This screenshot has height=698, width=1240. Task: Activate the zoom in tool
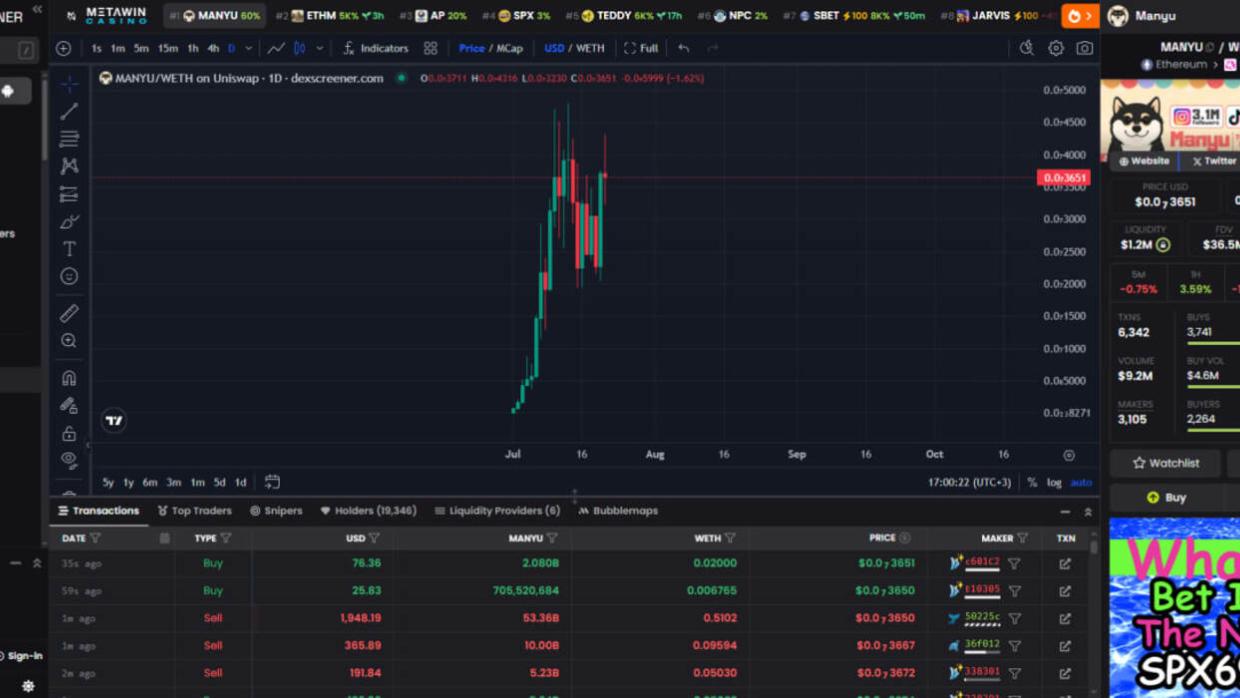click(x=69, y=341)
